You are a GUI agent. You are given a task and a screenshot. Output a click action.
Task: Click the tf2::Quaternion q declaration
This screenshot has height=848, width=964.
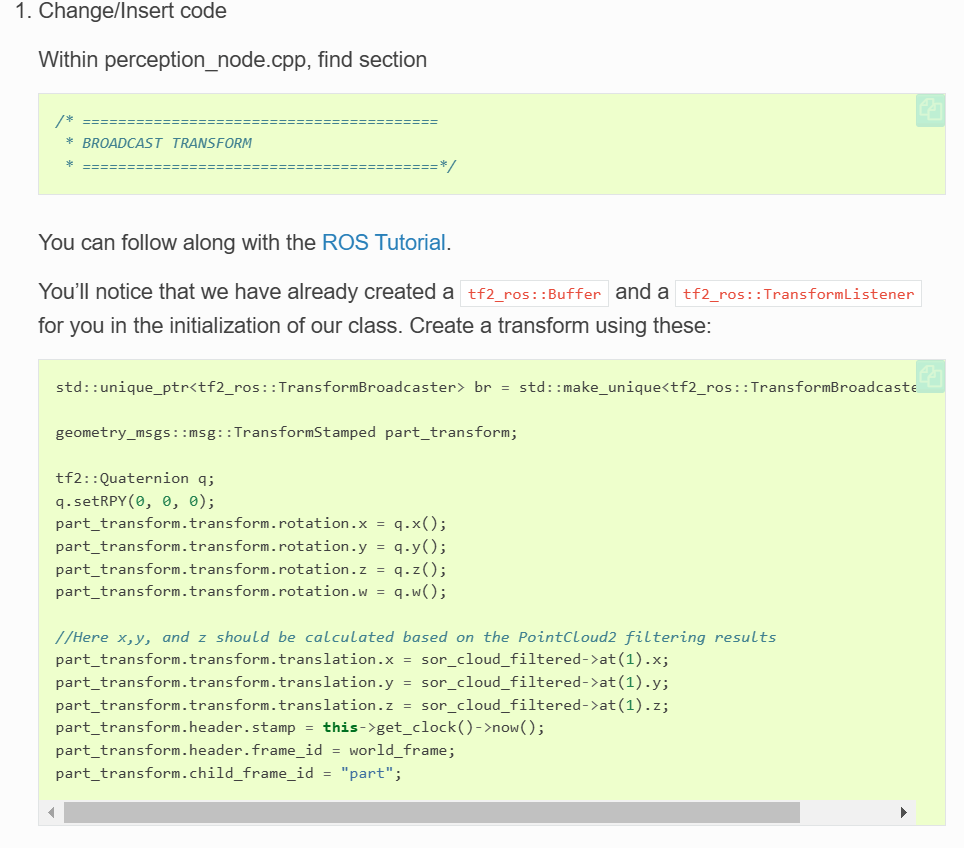121,478
